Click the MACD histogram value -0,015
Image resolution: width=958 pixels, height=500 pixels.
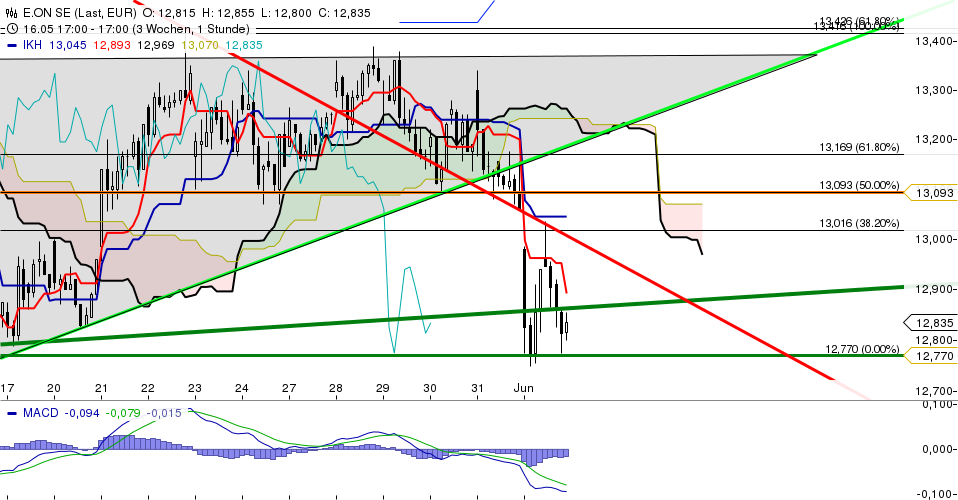(x=165, y=413)
